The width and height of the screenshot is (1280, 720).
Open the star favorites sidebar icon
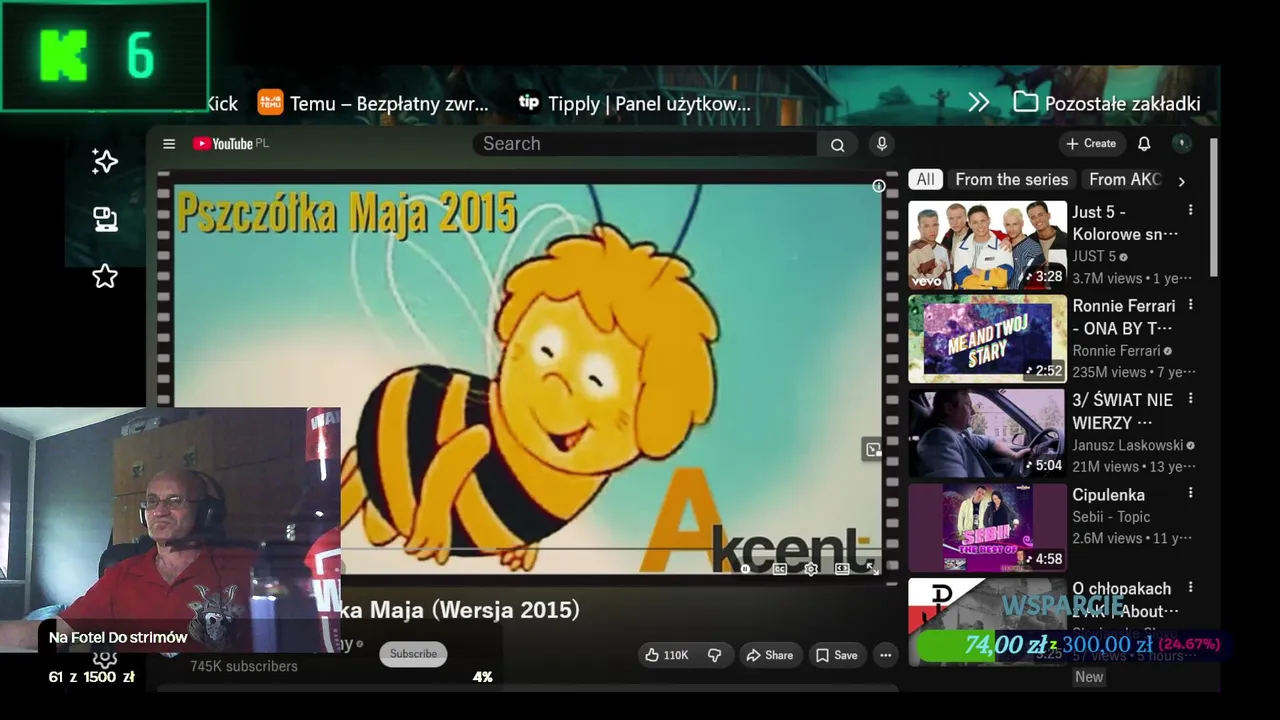[105, 276]
